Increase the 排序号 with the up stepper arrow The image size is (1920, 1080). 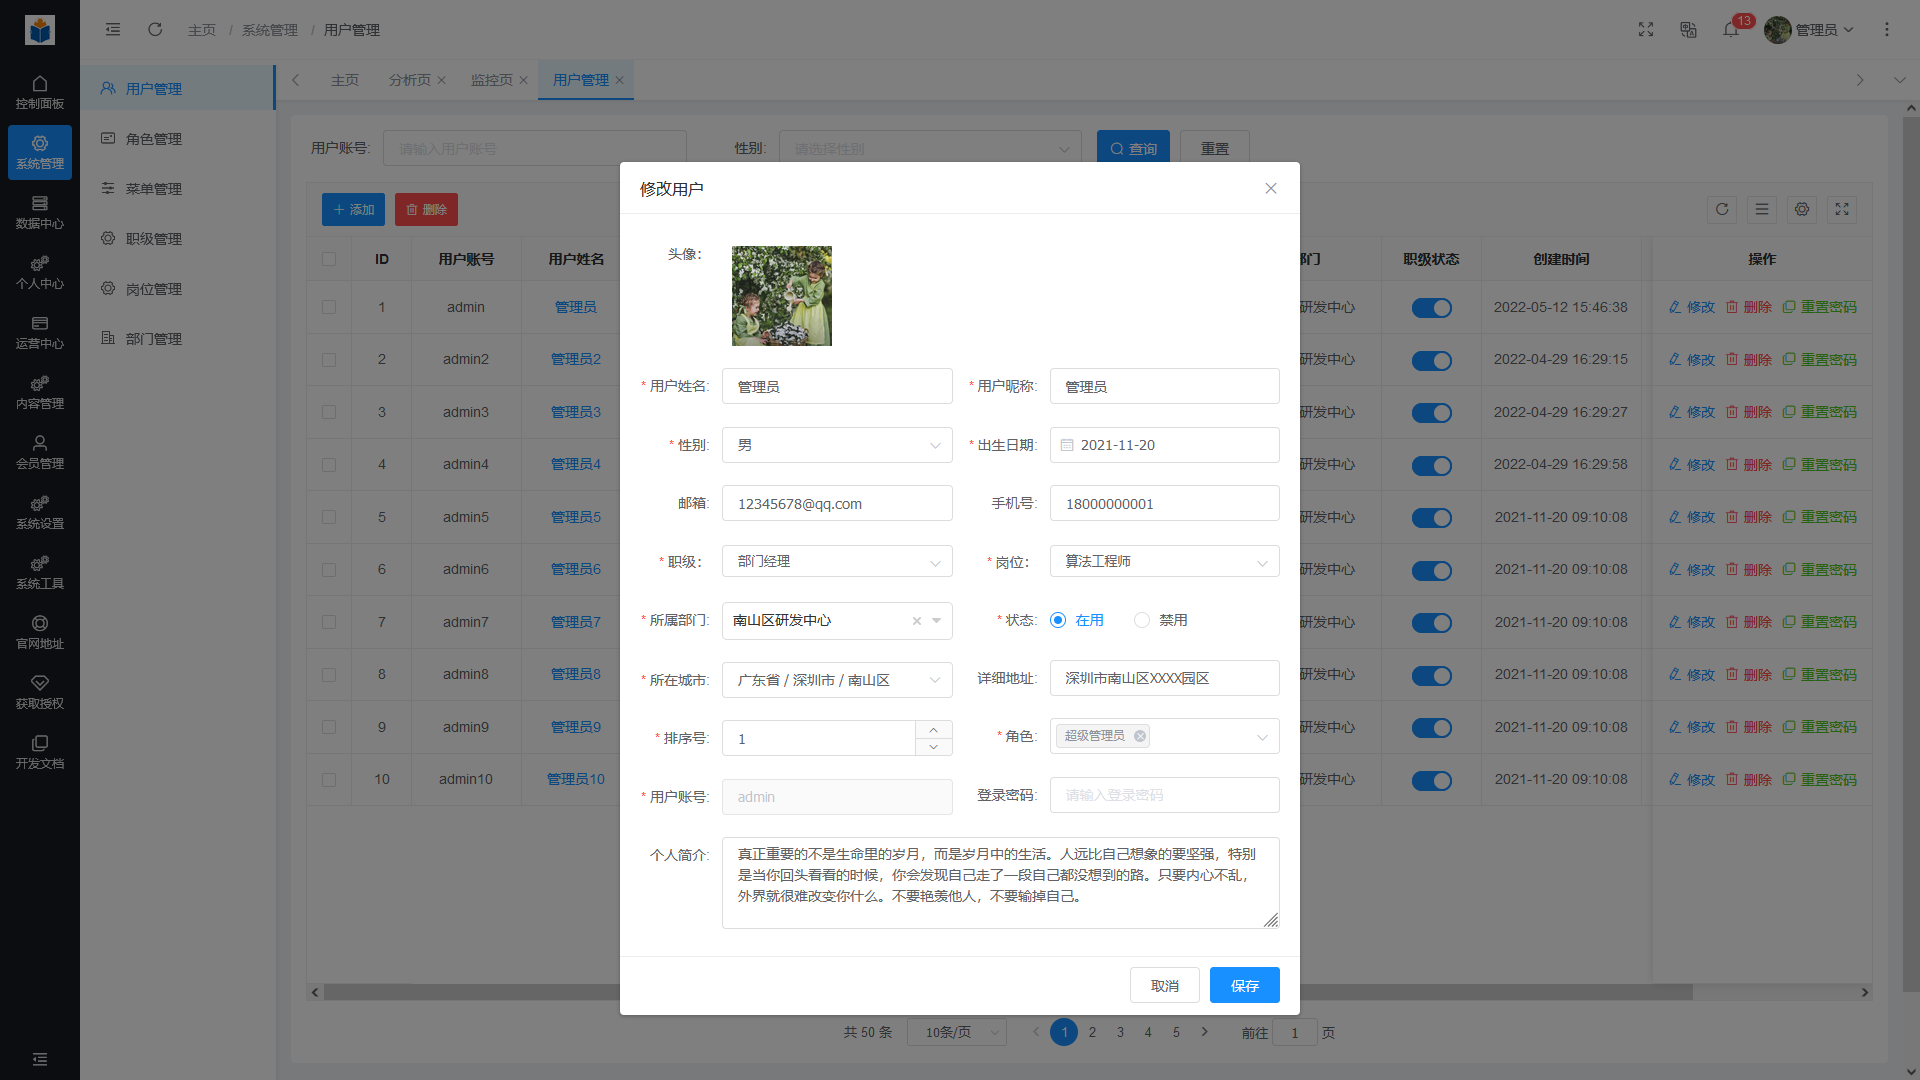[933, 730]
